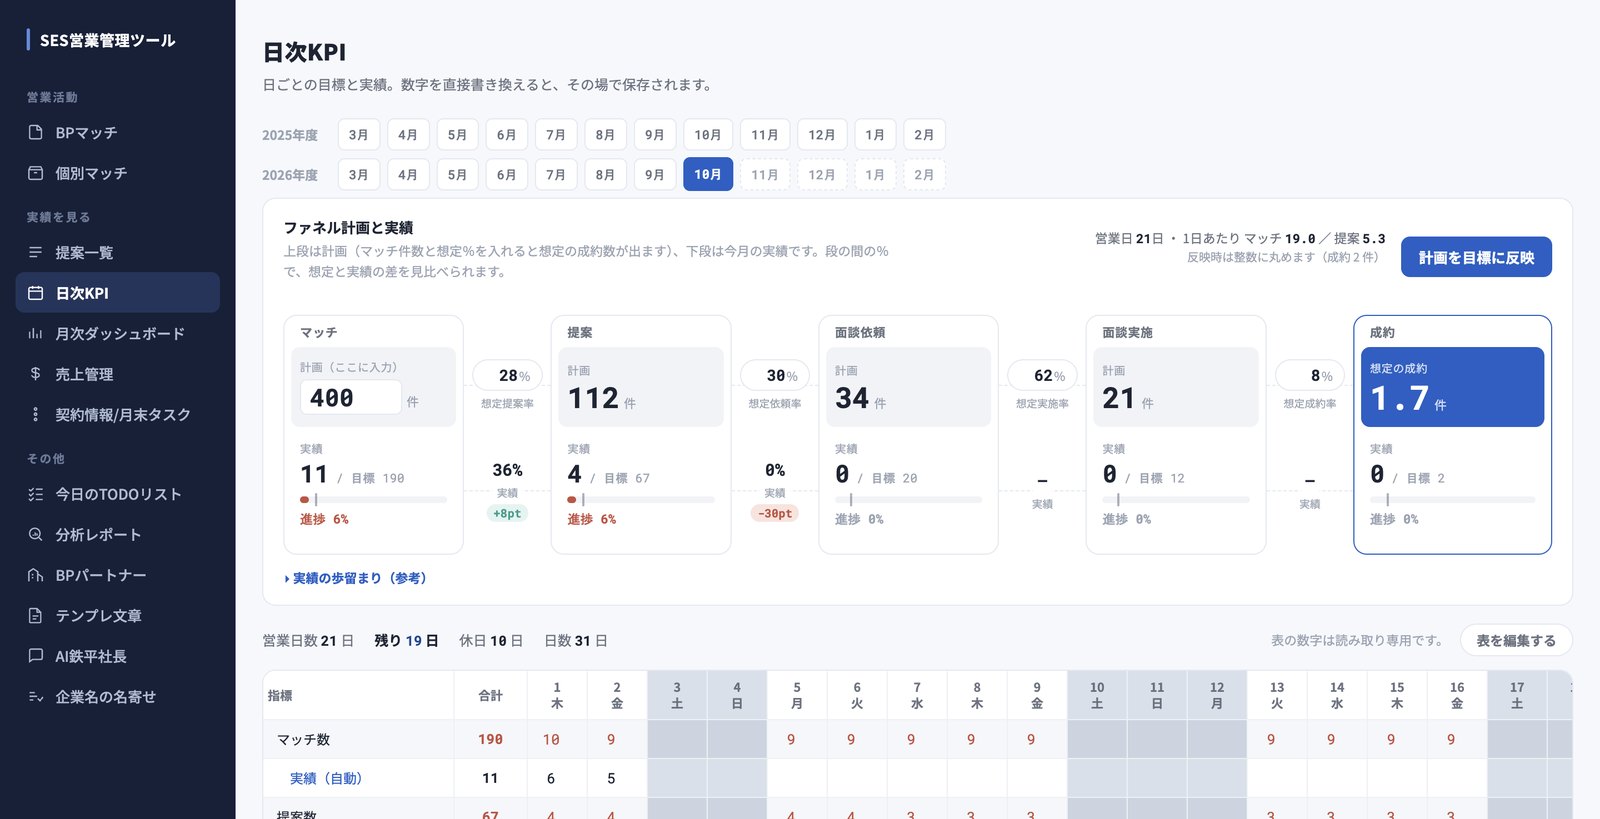Image resolution: width=1600 pixels, height=819 pixels.
Task: Click the 月次ダッシュボード chart icon
Action: tap(36, 333)
